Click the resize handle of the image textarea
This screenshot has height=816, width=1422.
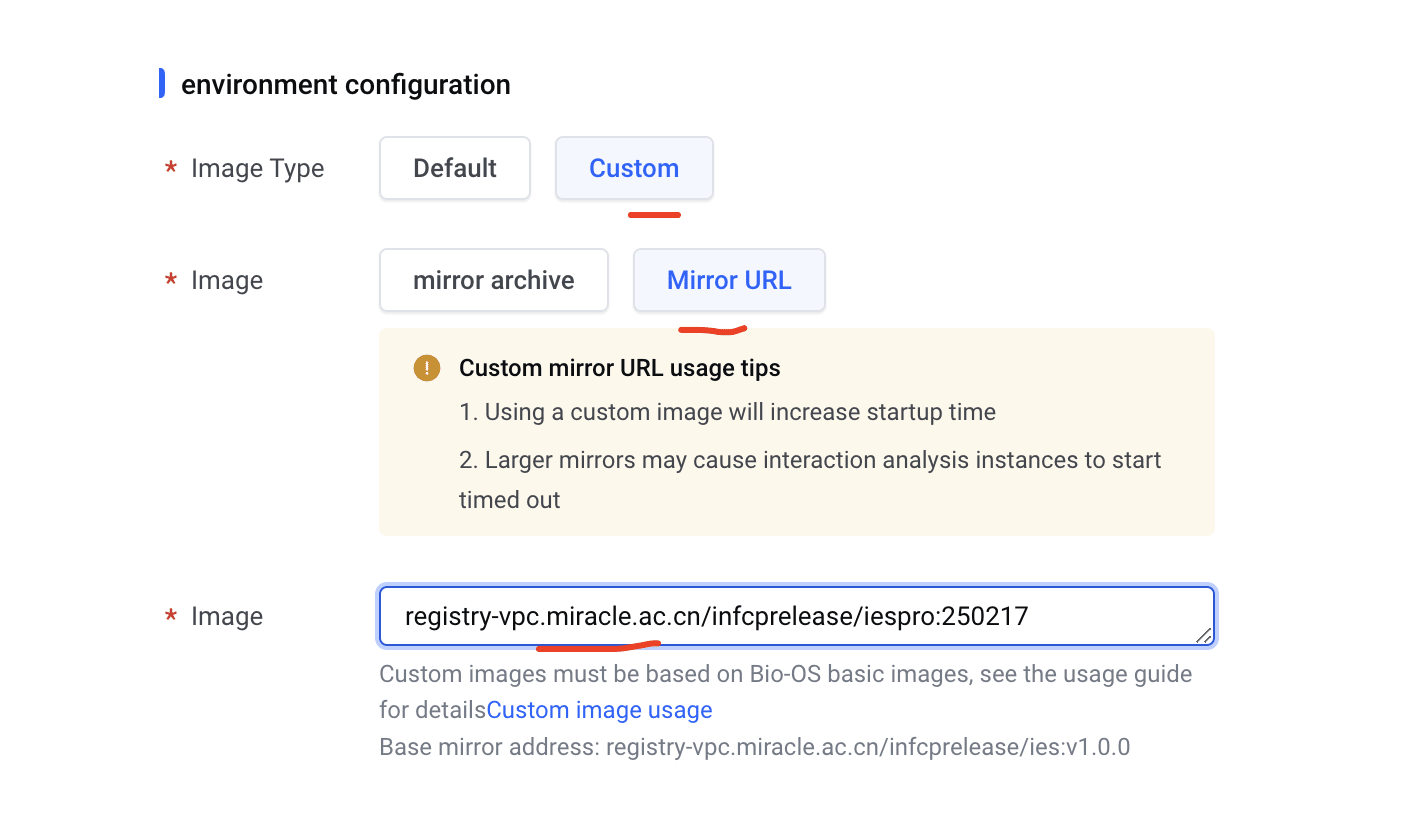[1204, 636]
